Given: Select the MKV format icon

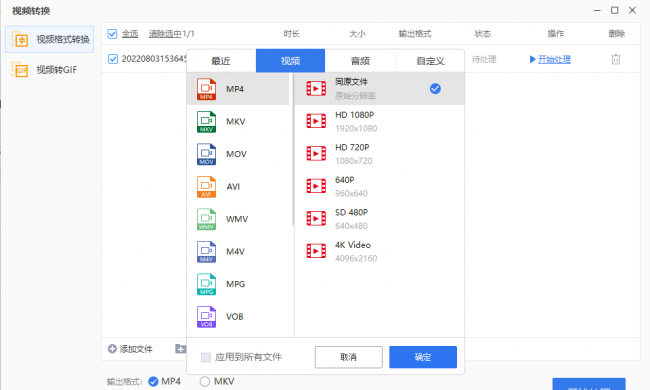Looking at the screenshot, I should click(x=206, y=121).
